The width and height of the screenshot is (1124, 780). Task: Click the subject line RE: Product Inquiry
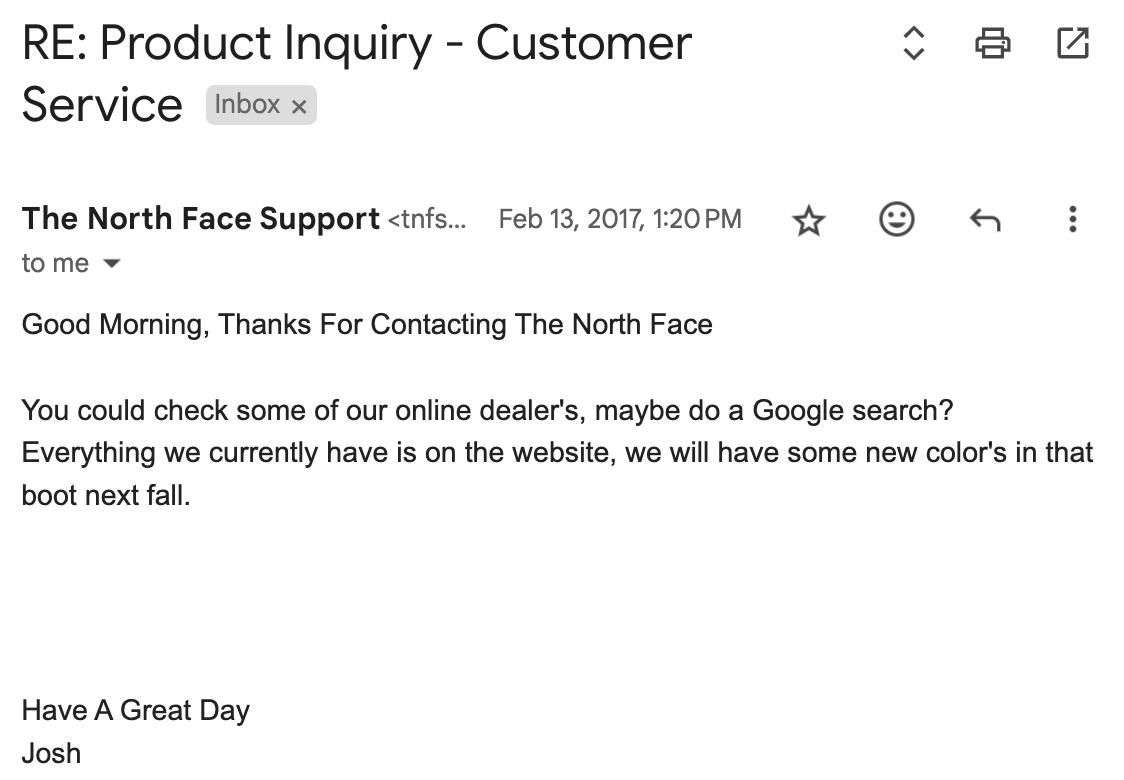click(x=357, y=74)
